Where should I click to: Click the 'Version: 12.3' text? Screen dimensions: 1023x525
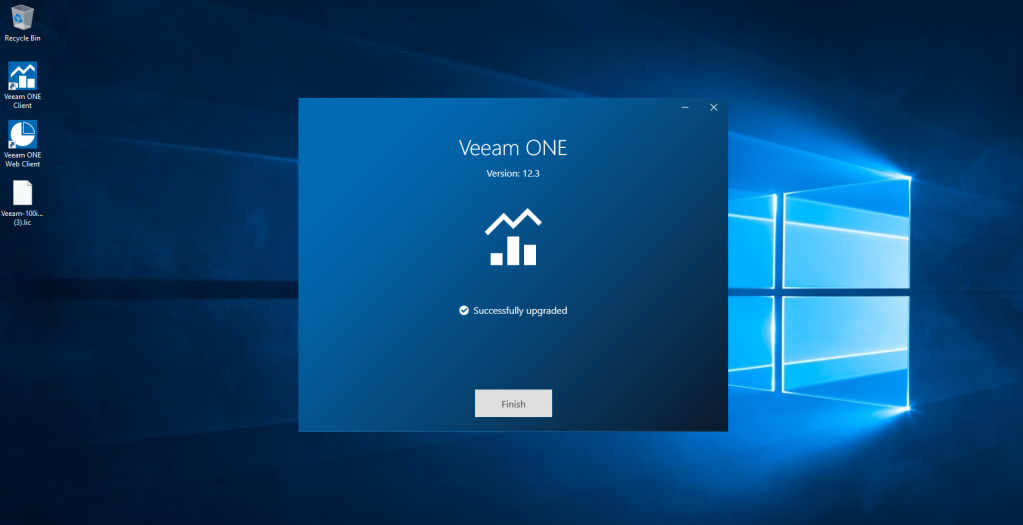click(513, 173)
